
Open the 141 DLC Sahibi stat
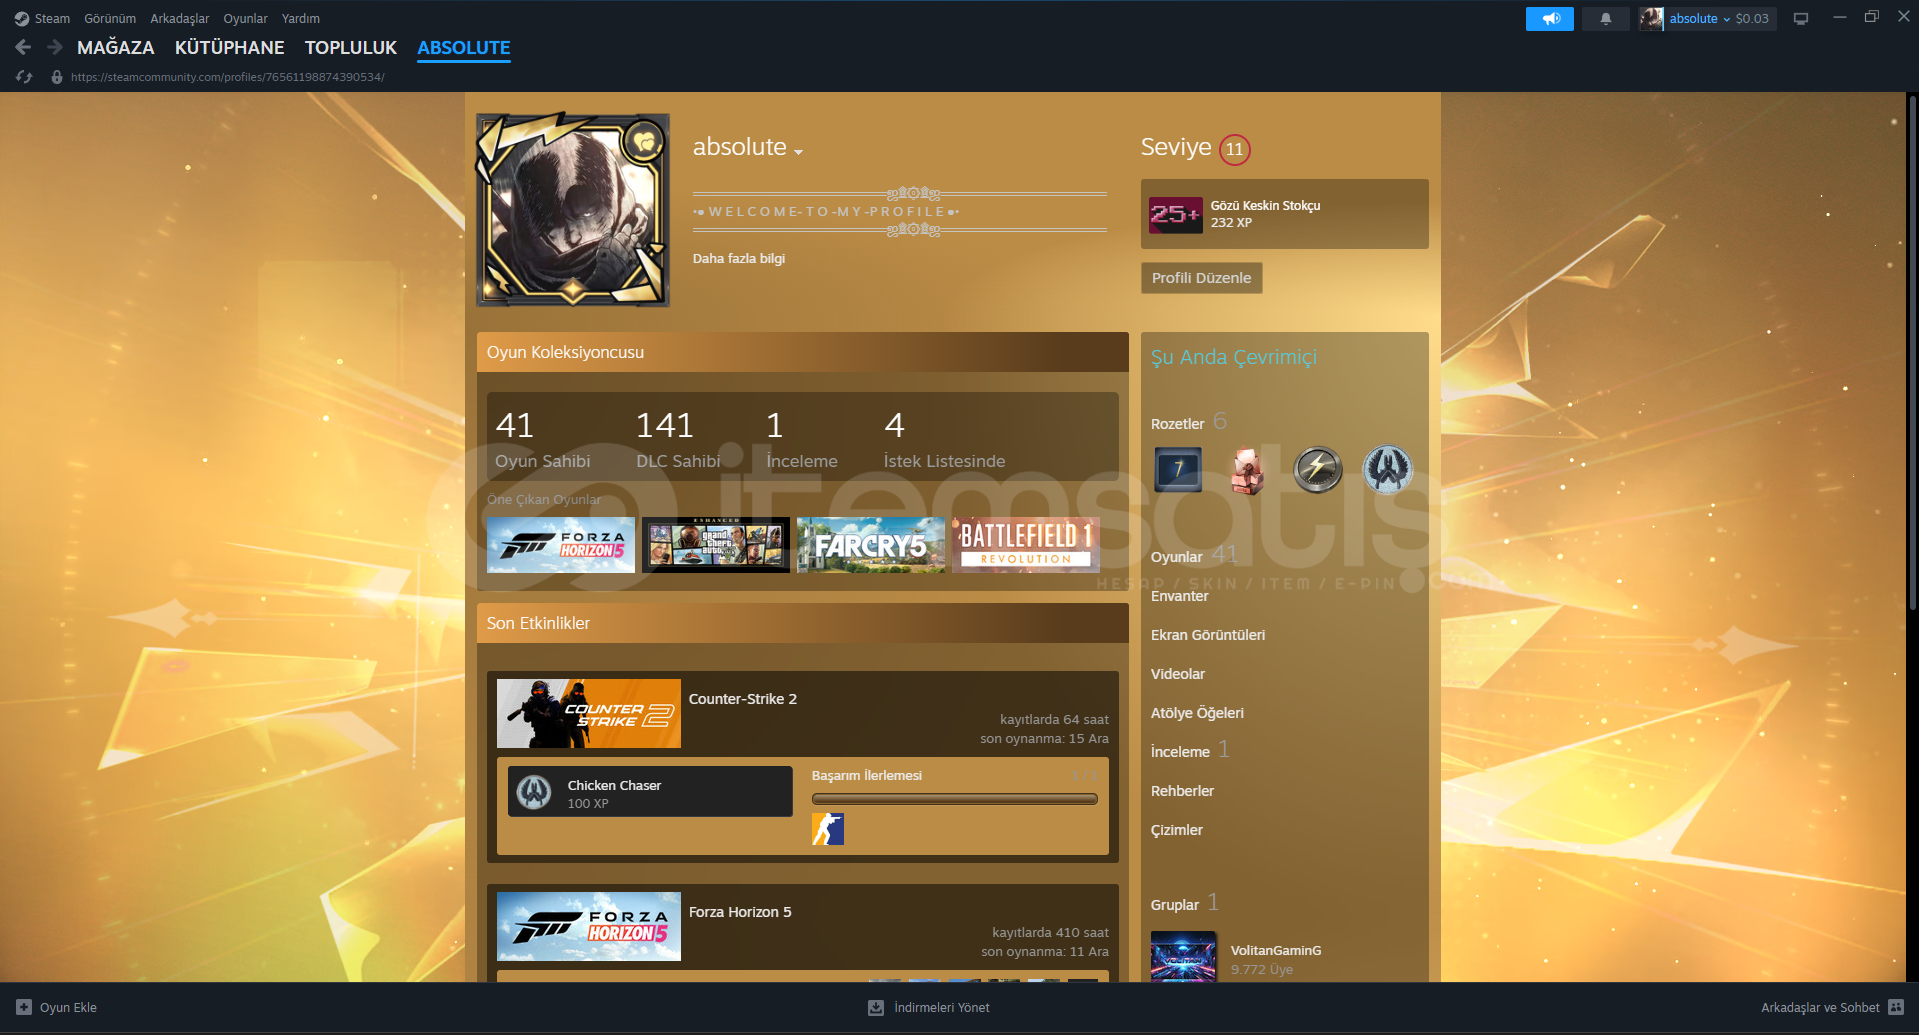pyautogui.click(x=678, y=439)
